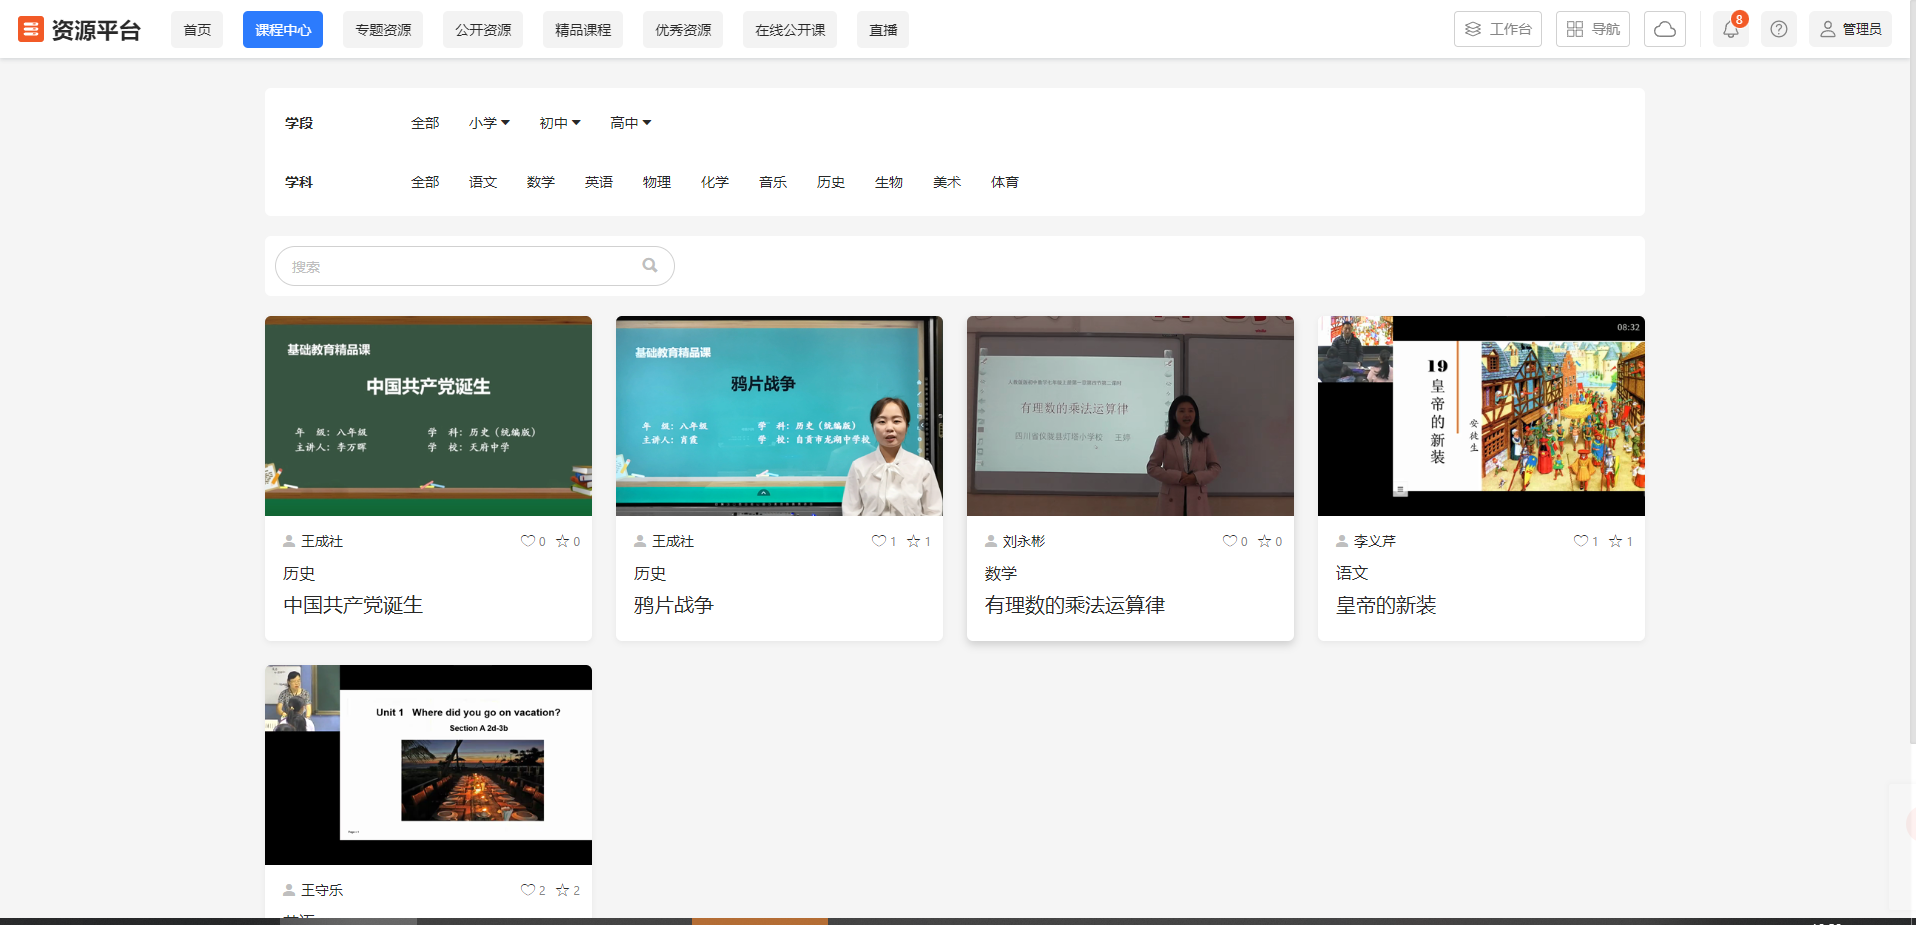Like the 鸦片战争 course with heart icon
The width and height of the screenshot is (1916, 925).
878,541
